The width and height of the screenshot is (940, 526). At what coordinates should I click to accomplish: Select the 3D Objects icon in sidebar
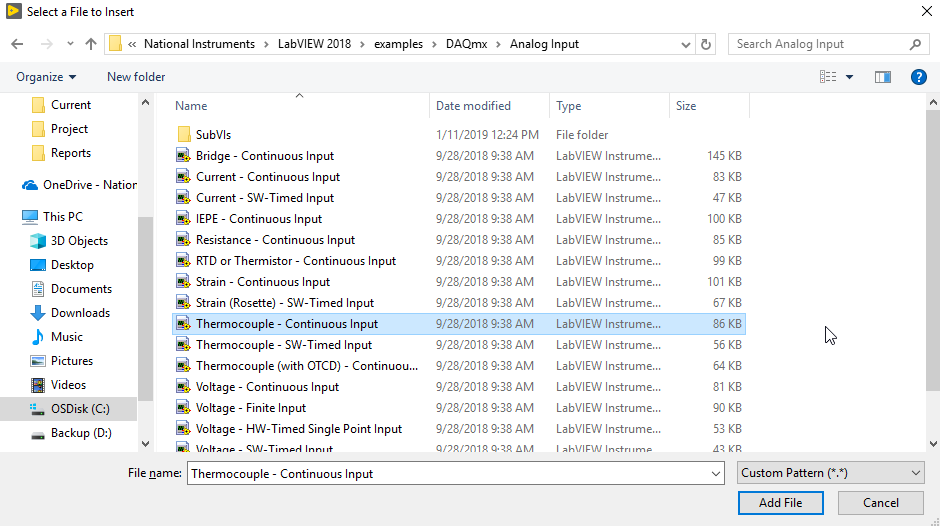coord(38,241)
